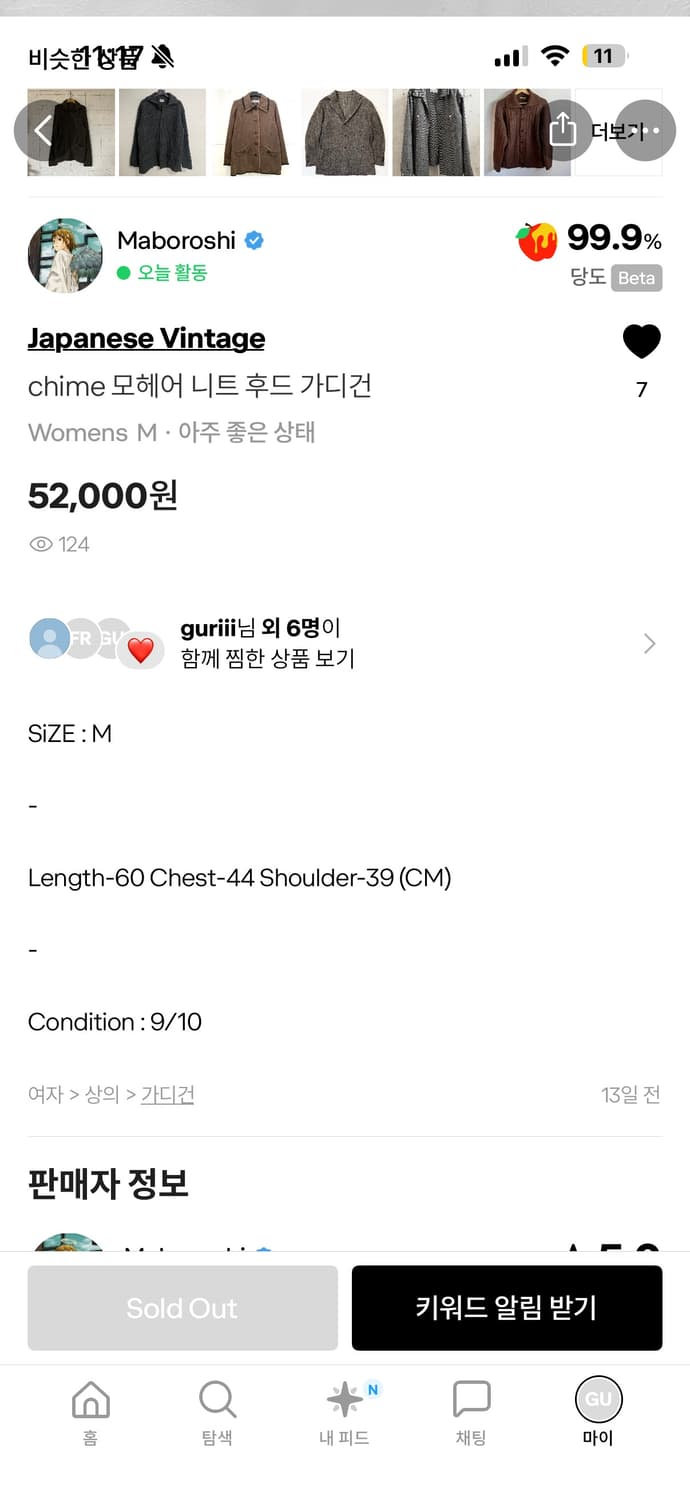Tap Maboroshi's verified blue checkmark badge
690x1500 pixels.
point(254,240)
